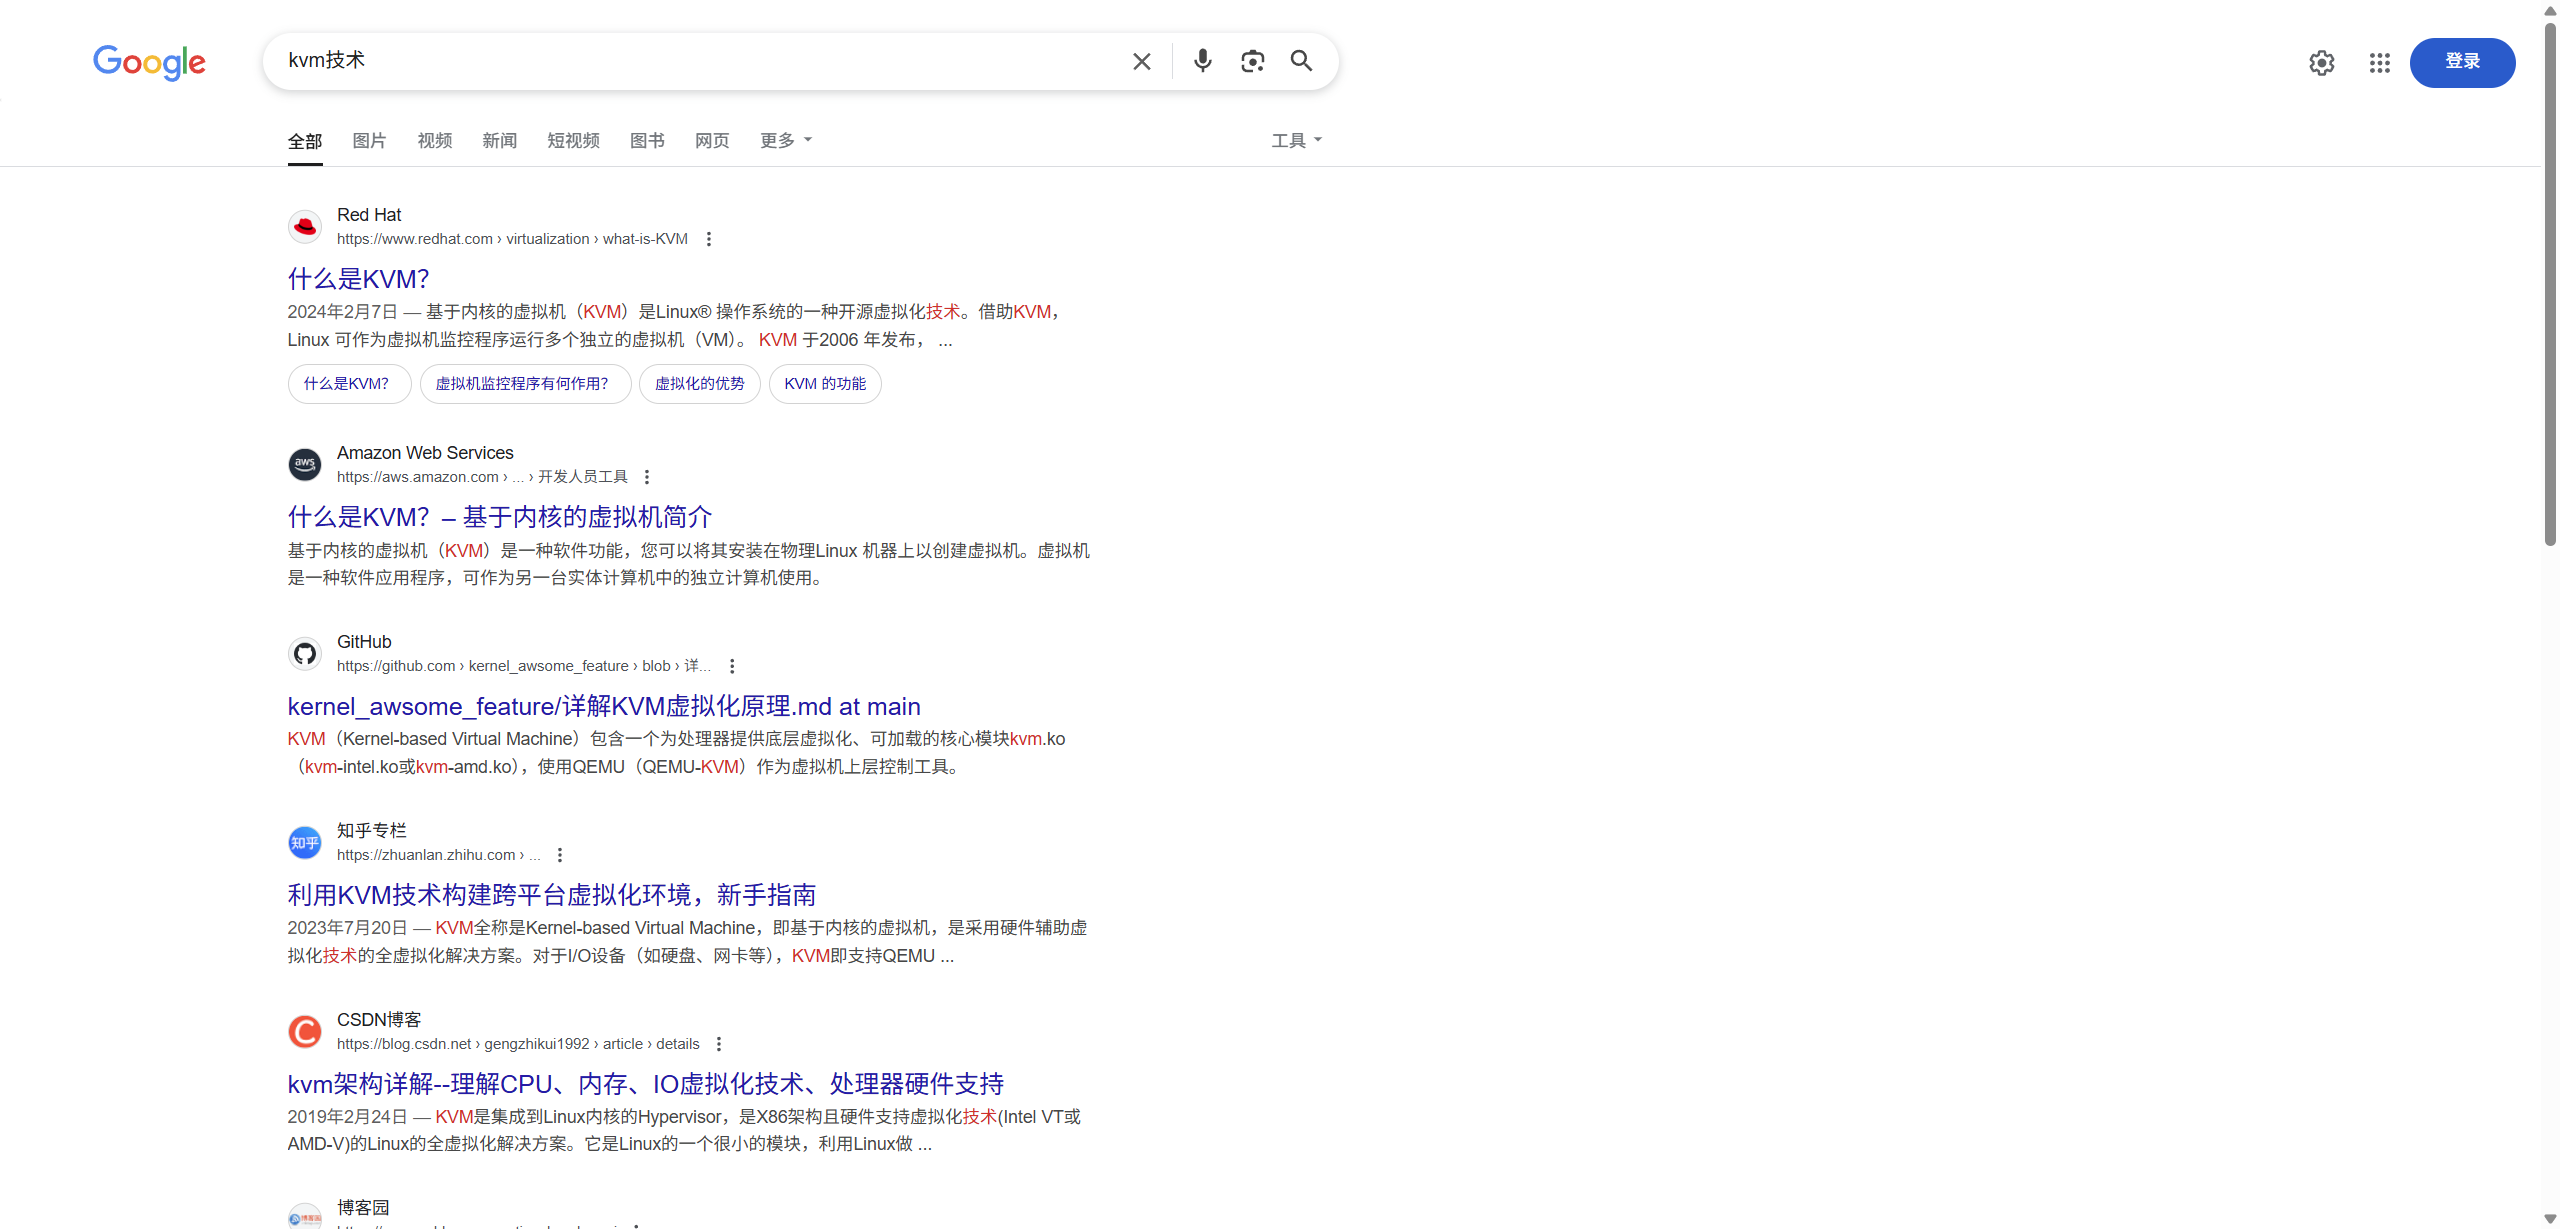Image resolution: width=2560 pixels, height=1229 pixels.
Task: Switch to the 新闻 tab
Action: [500, 141]
